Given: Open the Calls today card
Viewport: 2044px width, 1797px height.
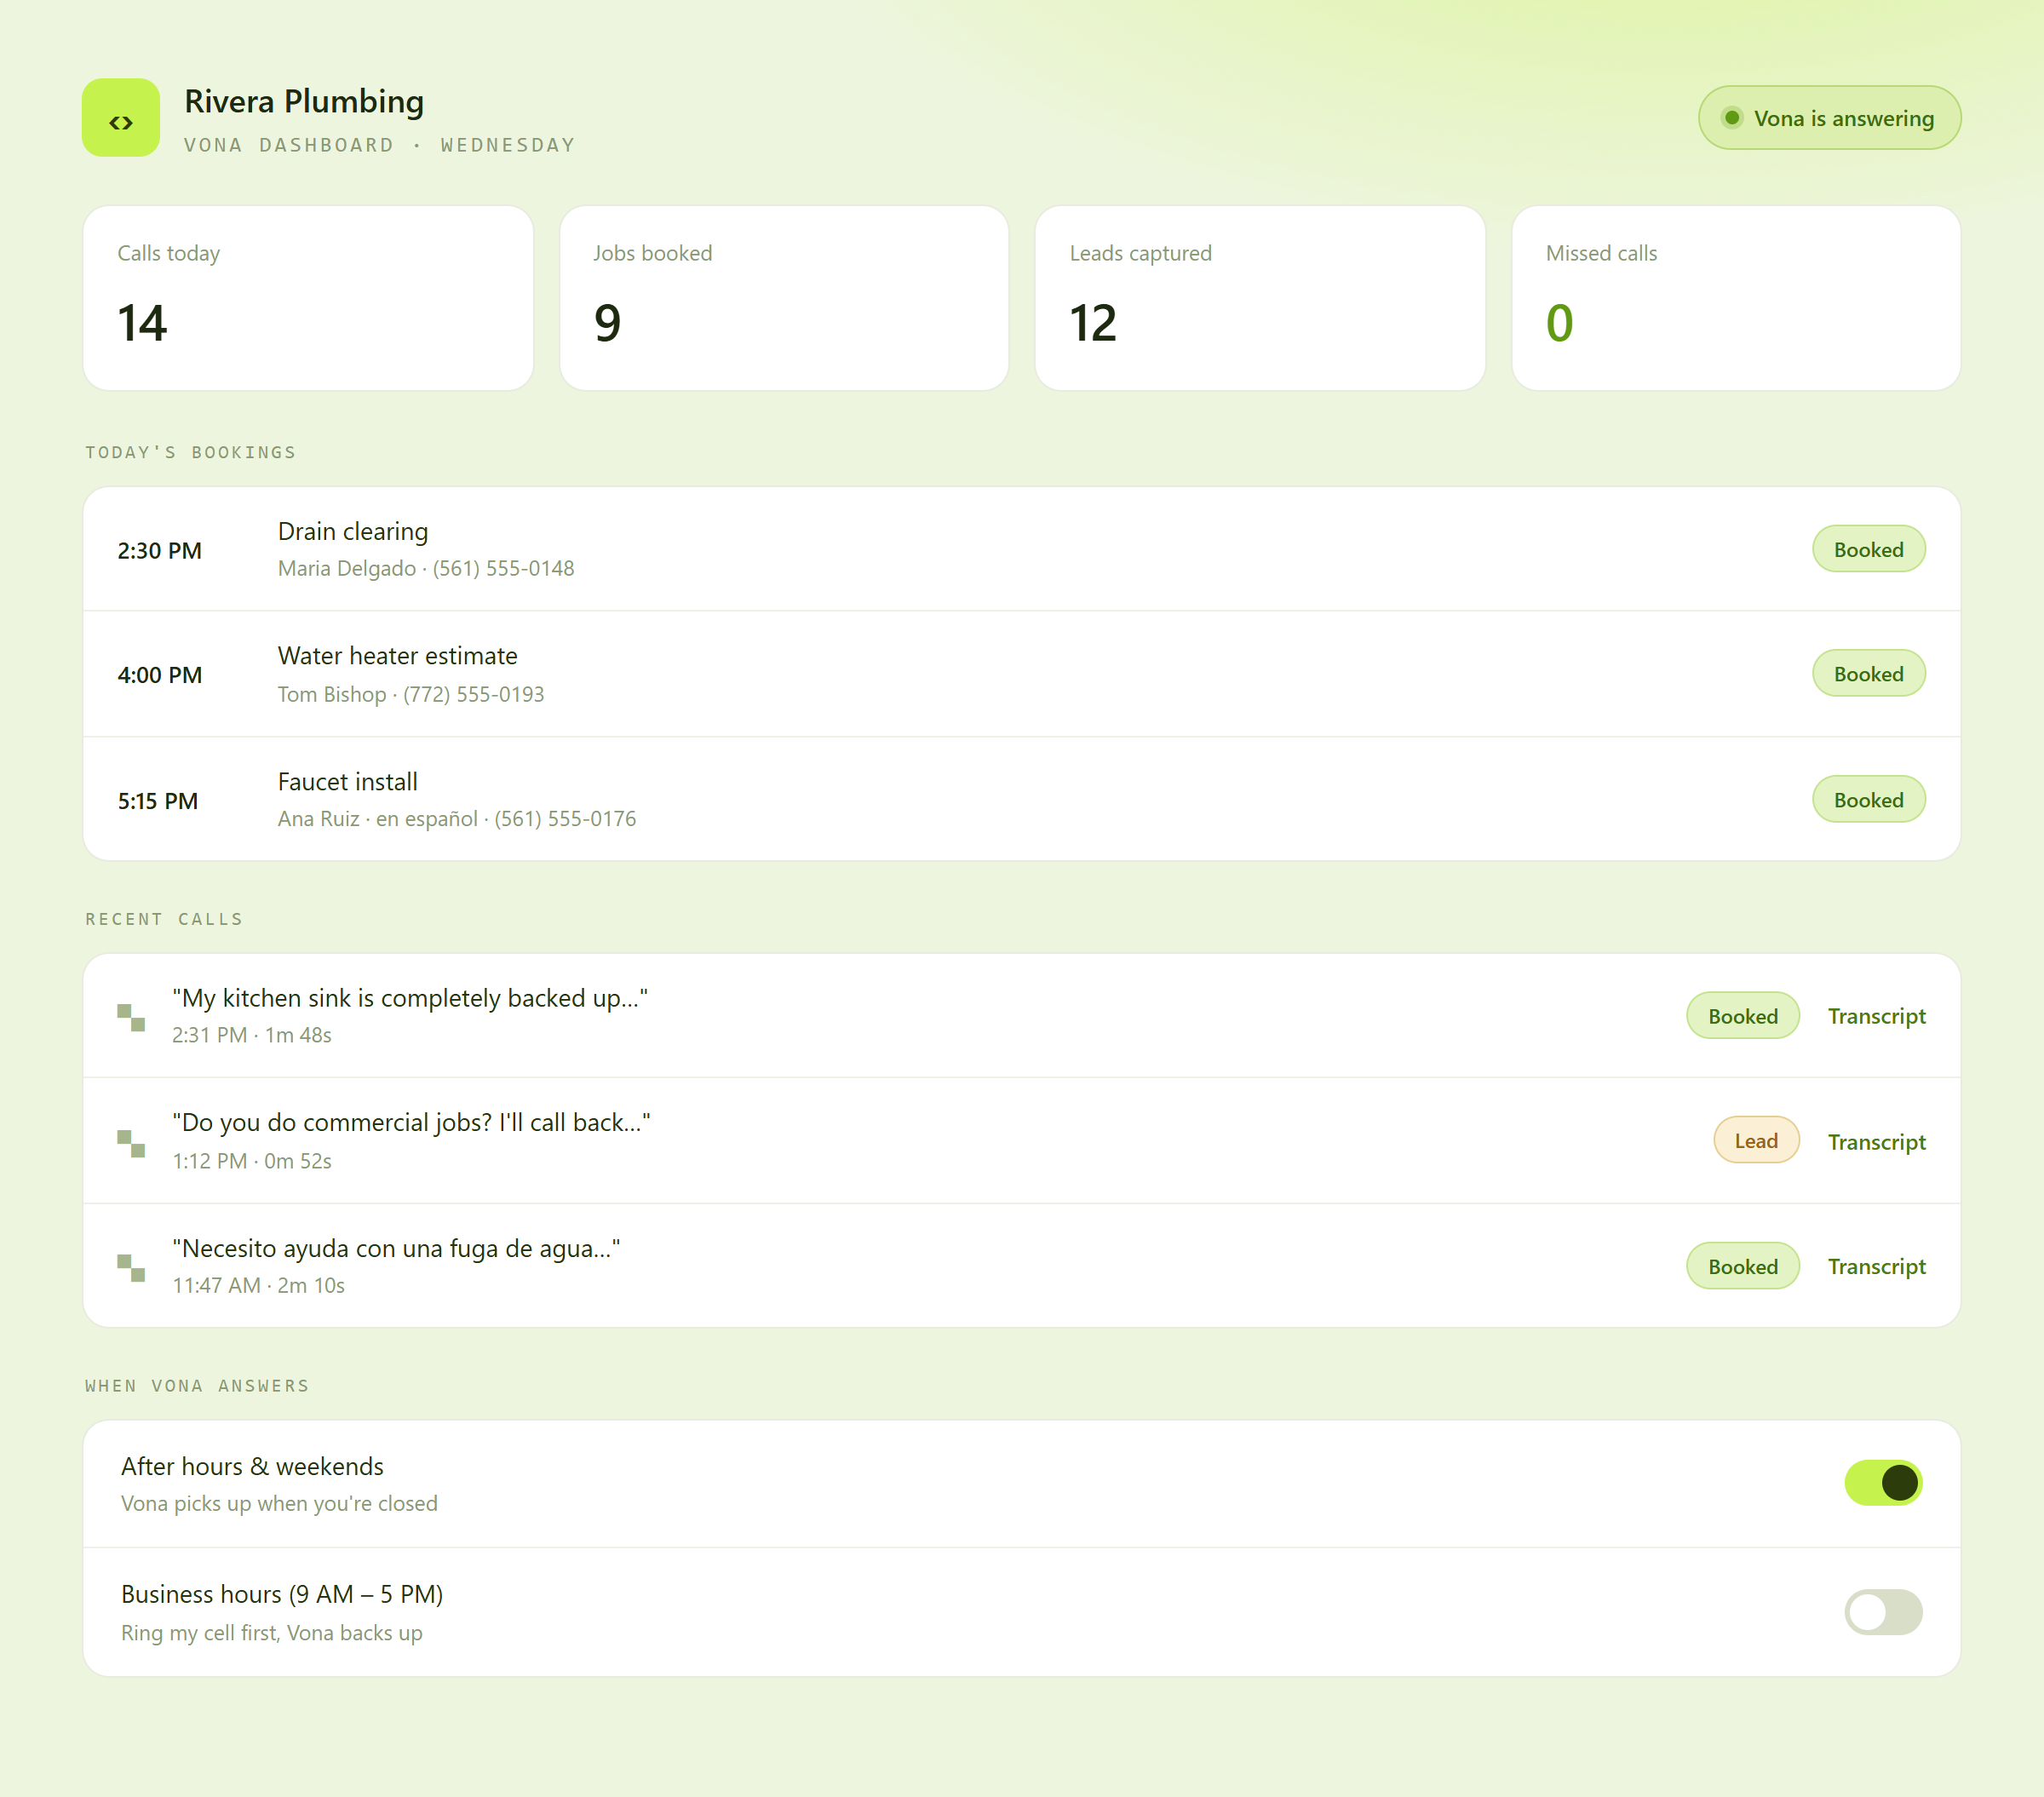Looking at the screenshot, I should [x=308, y=298].
